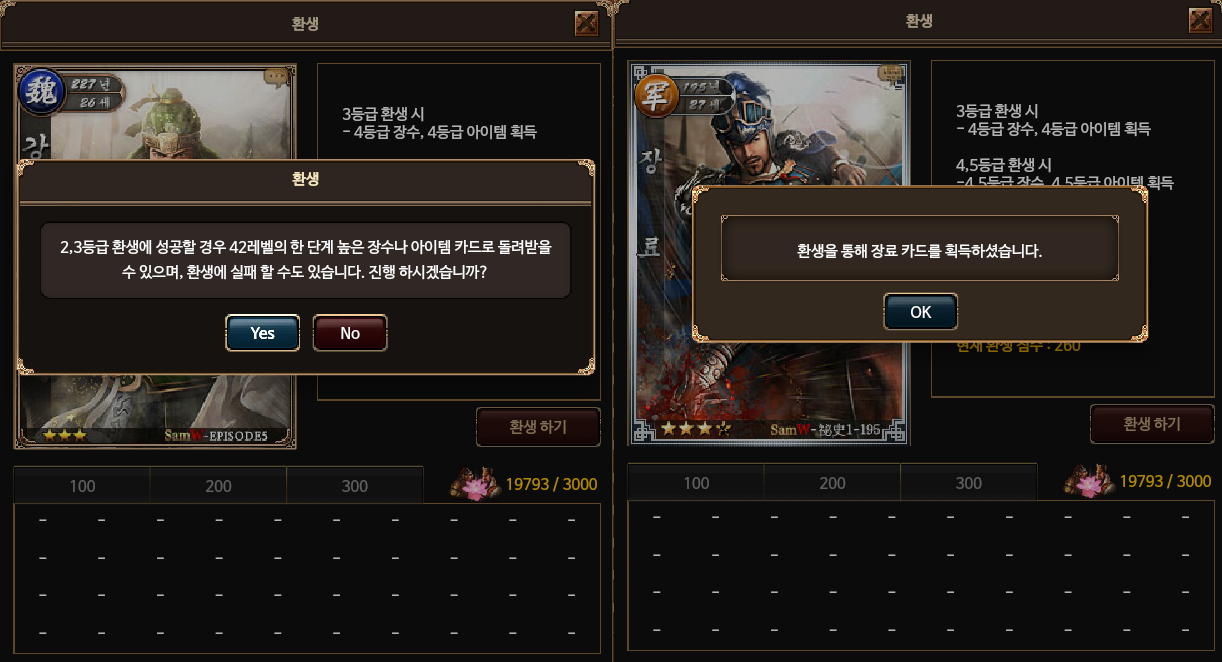
Task: Click the Zhang Liao general card thumbnail
Action: (x=768, y=253)
